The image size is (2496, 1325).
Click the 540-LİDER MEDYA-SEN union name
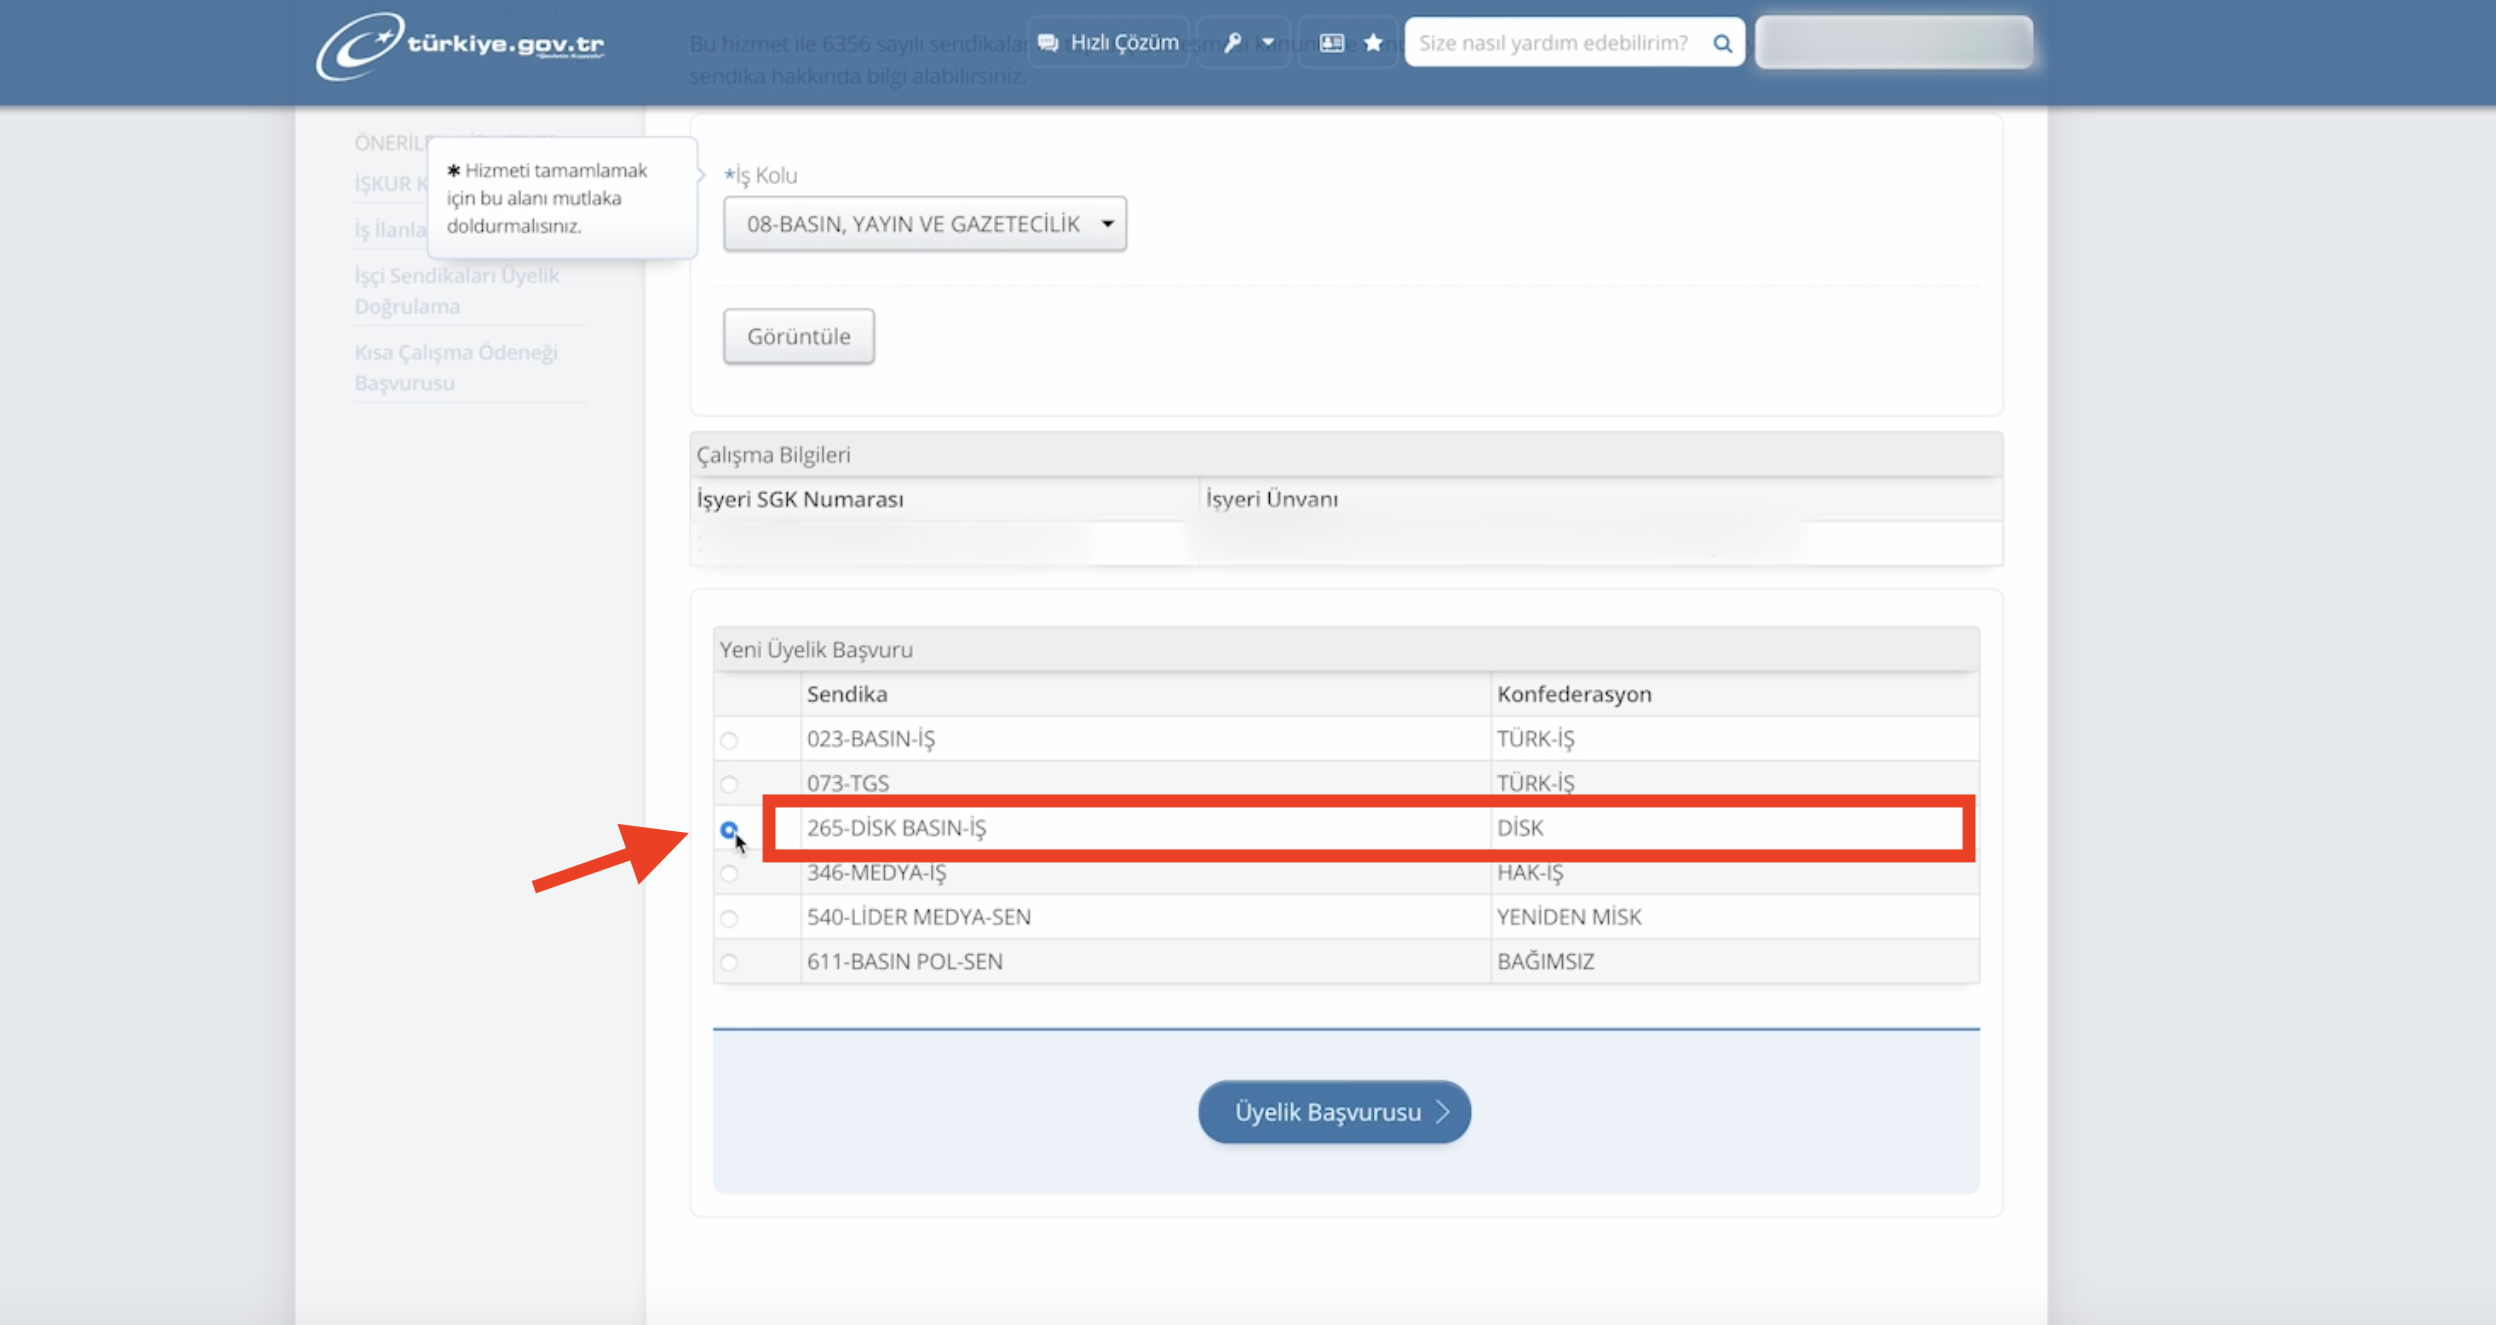pos(918,916)
